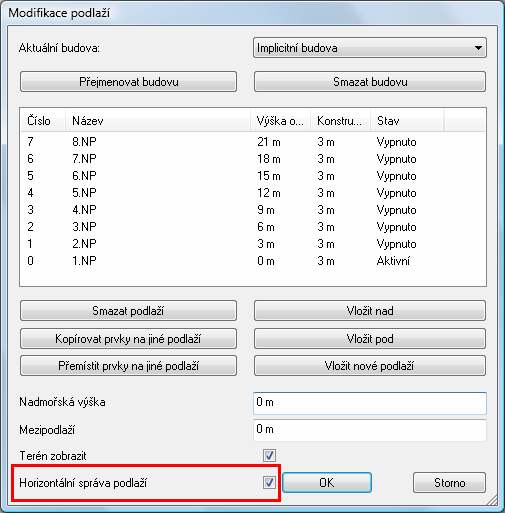
Task: Click the Stav column header
Action: [x=407, y=121]
